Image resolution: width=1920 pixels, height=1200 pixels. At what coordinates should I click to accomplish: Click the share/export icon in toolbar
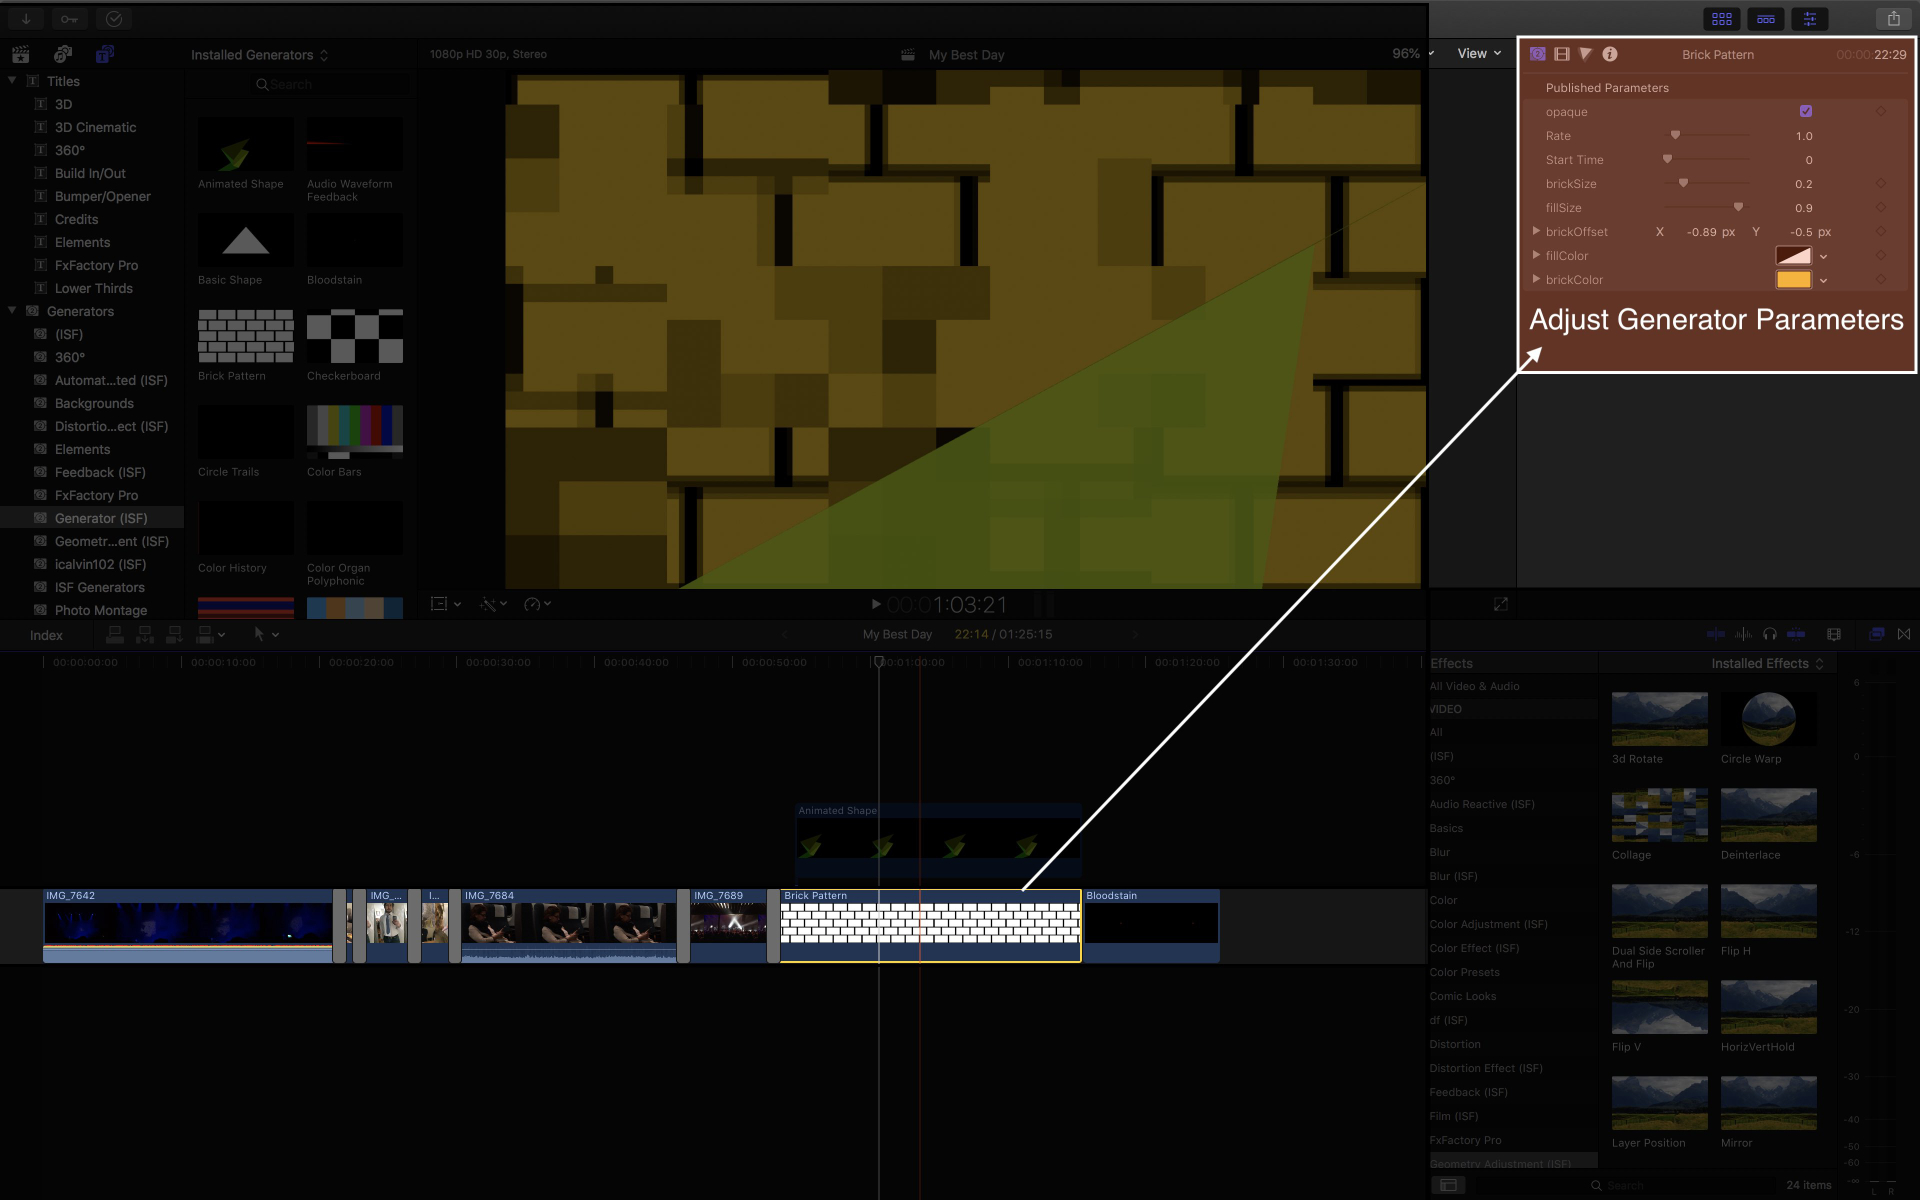(1894, 17)
